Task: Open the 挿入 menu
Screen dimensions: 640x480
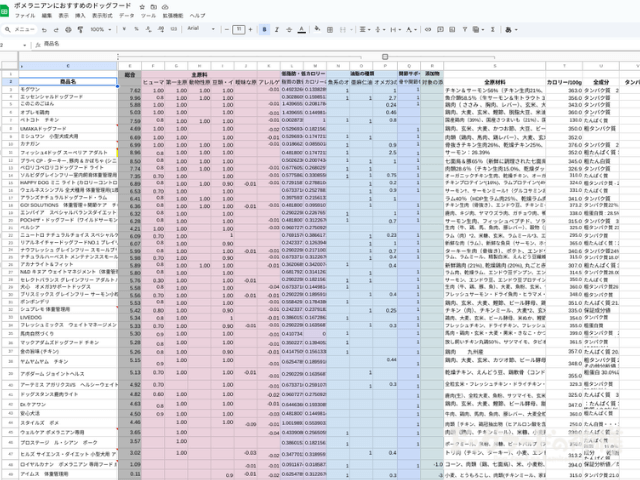Action: coord(80,16)
